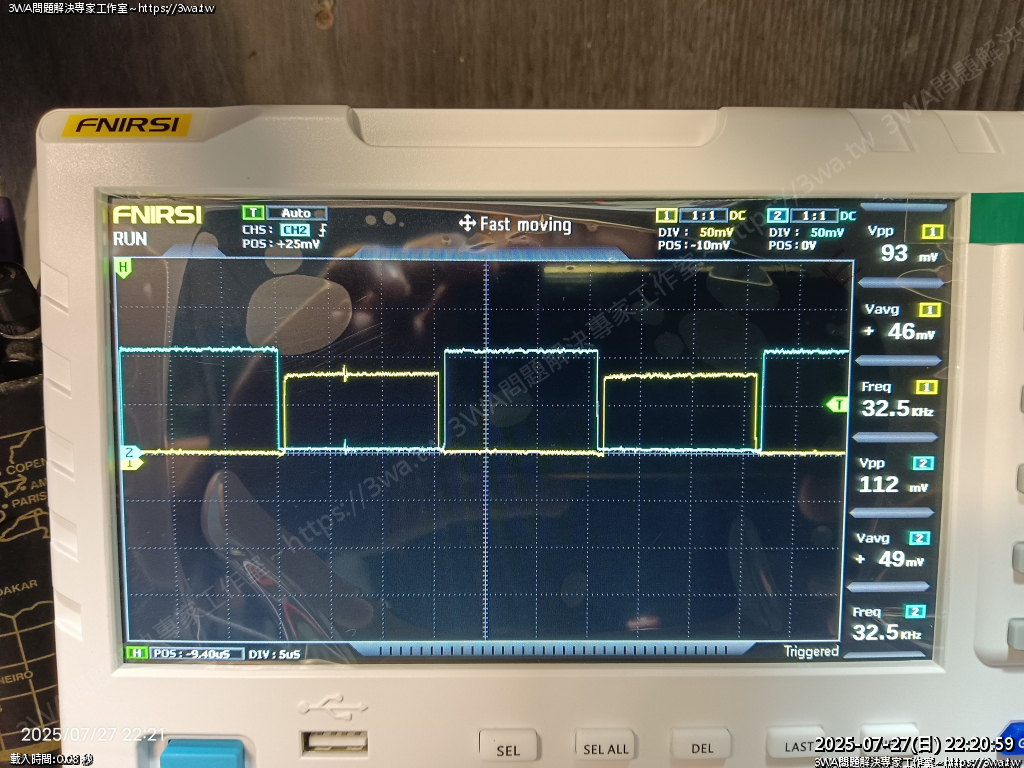Open the CH2 trigger source selector
1024x768 pixels.
point(298,229)
